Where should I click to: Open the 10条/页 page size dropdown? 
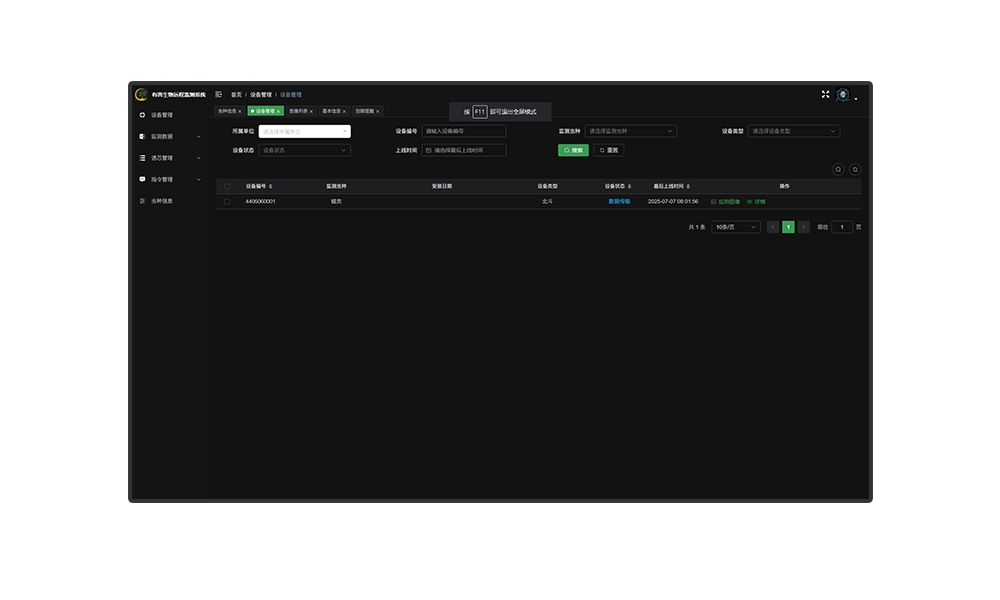click(x=736, y=227)
